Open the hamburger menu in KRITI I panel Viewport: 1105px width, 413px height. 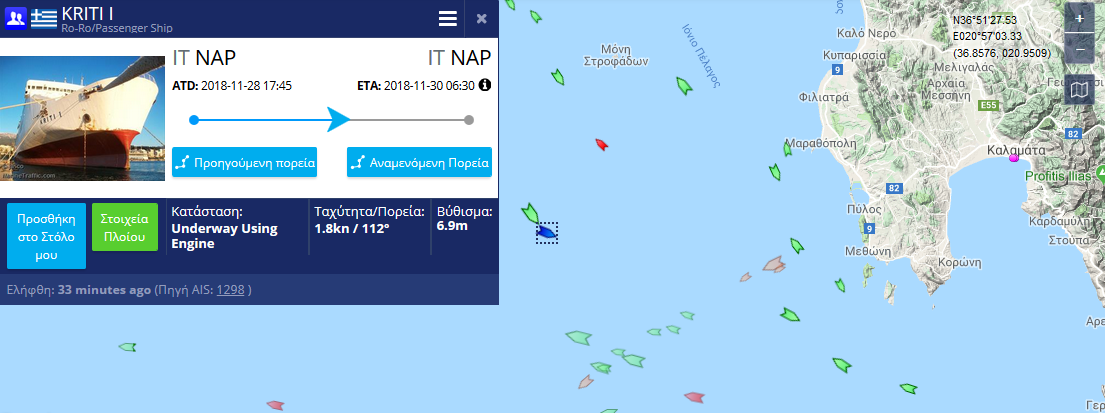(448, 19)
